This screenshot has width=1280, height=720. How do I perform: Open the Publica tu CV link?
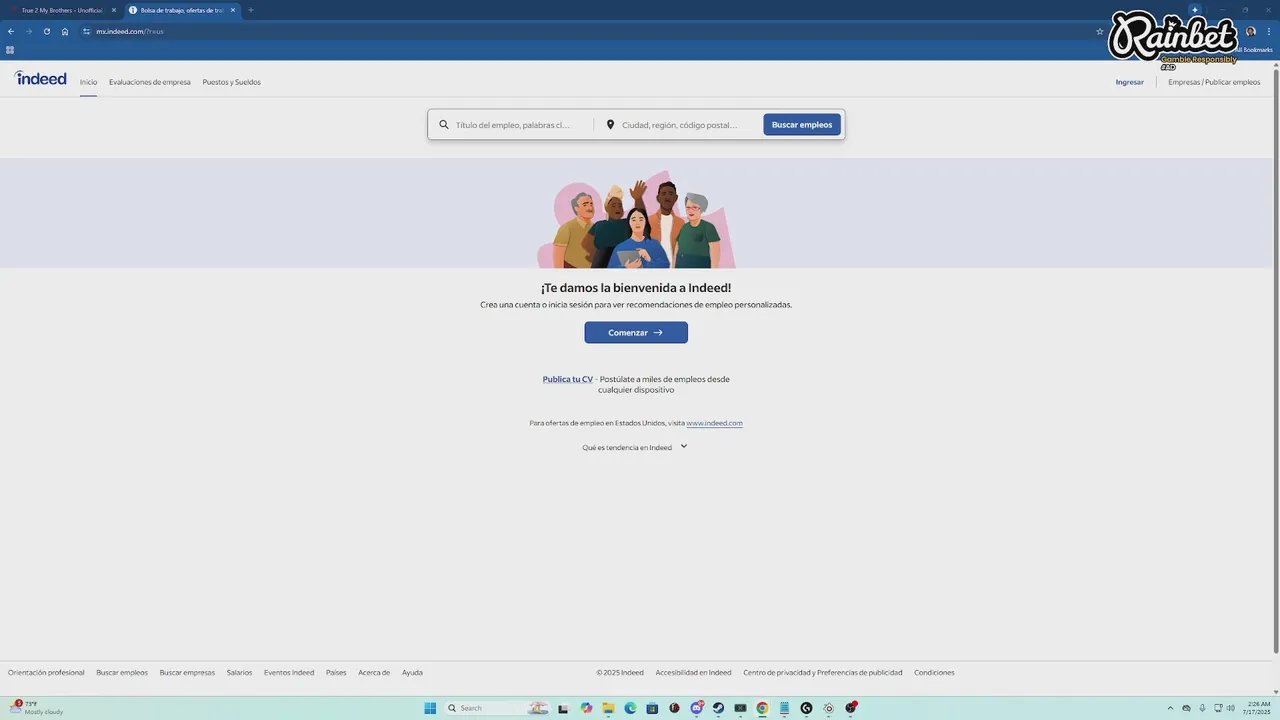568,379
